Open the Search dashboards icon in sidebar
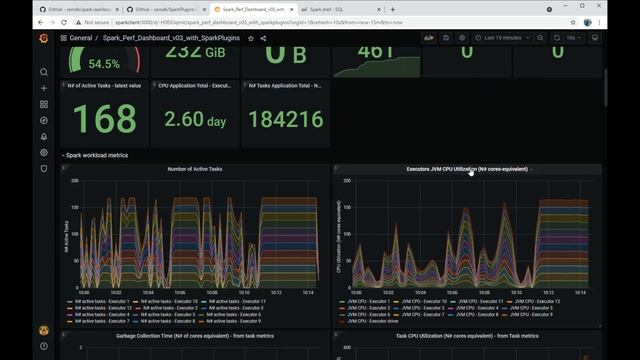640x360 pixels. click(44, 72)
